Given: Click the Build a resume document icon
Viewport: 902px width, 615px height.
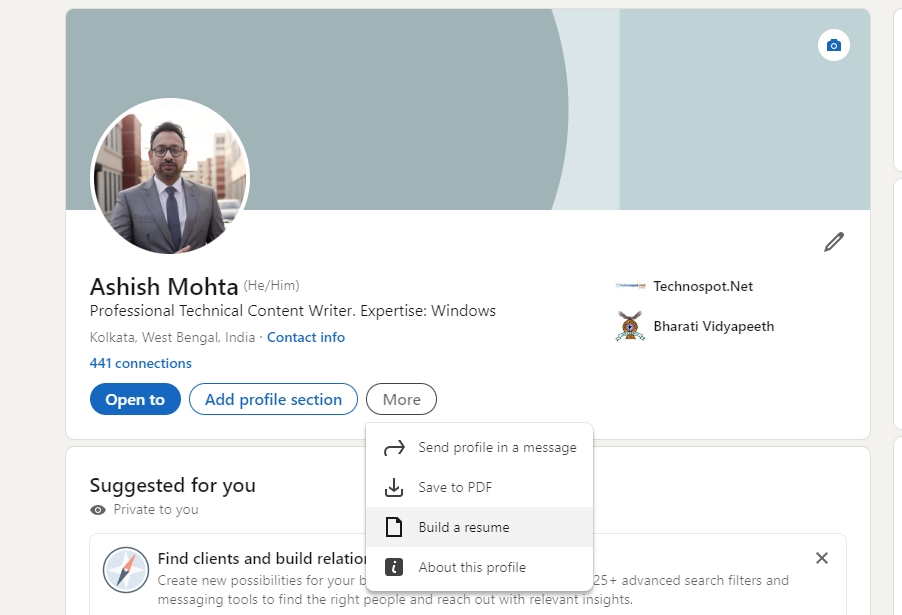Looking at the screenshot, I should click(x=394, y=527).
